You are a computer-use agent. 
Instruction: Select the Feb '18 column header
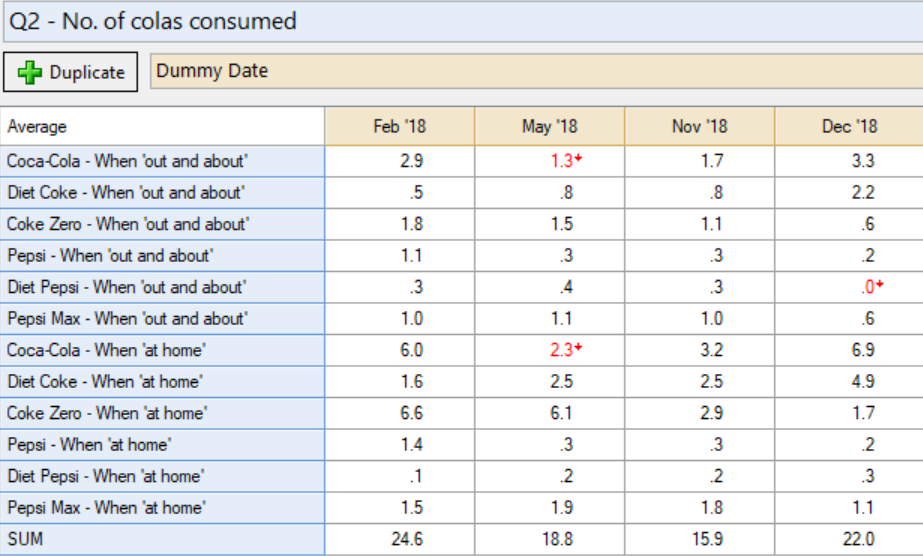point(399,127)
